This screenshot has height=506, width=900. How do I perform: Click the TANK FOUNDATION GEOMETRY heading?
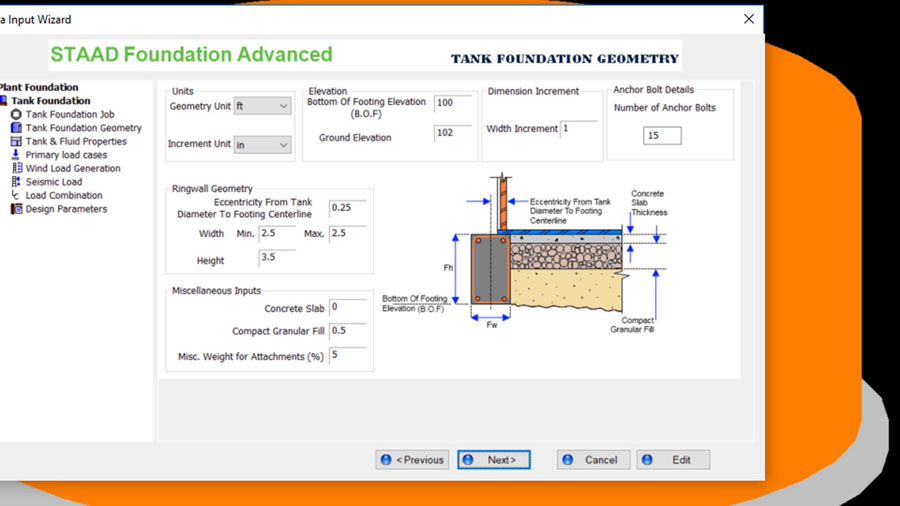click(564, 59)
